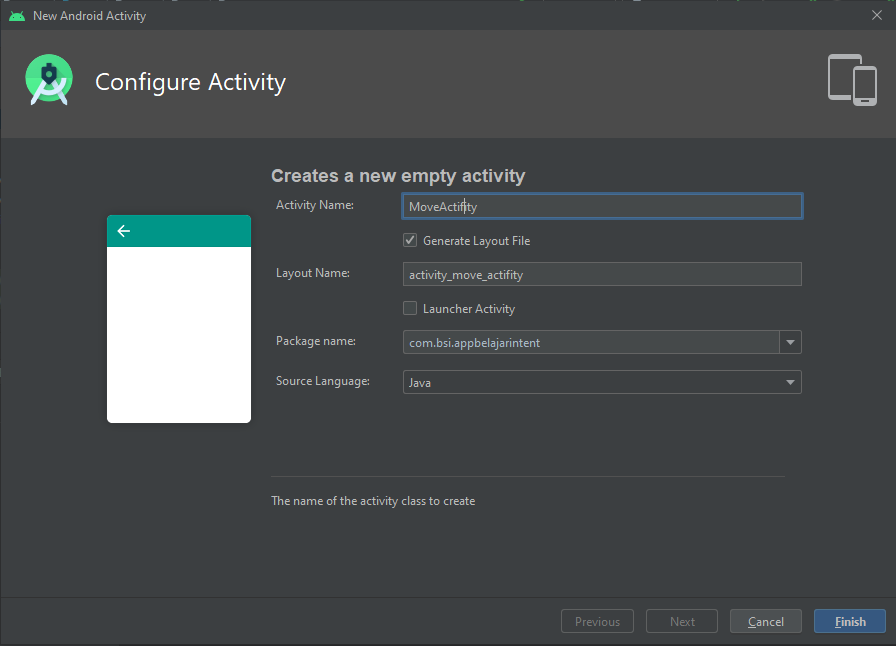896x646 pixels.
Task: Click the Source Language label
Action: pyautogui.click(x=323, y=381)
